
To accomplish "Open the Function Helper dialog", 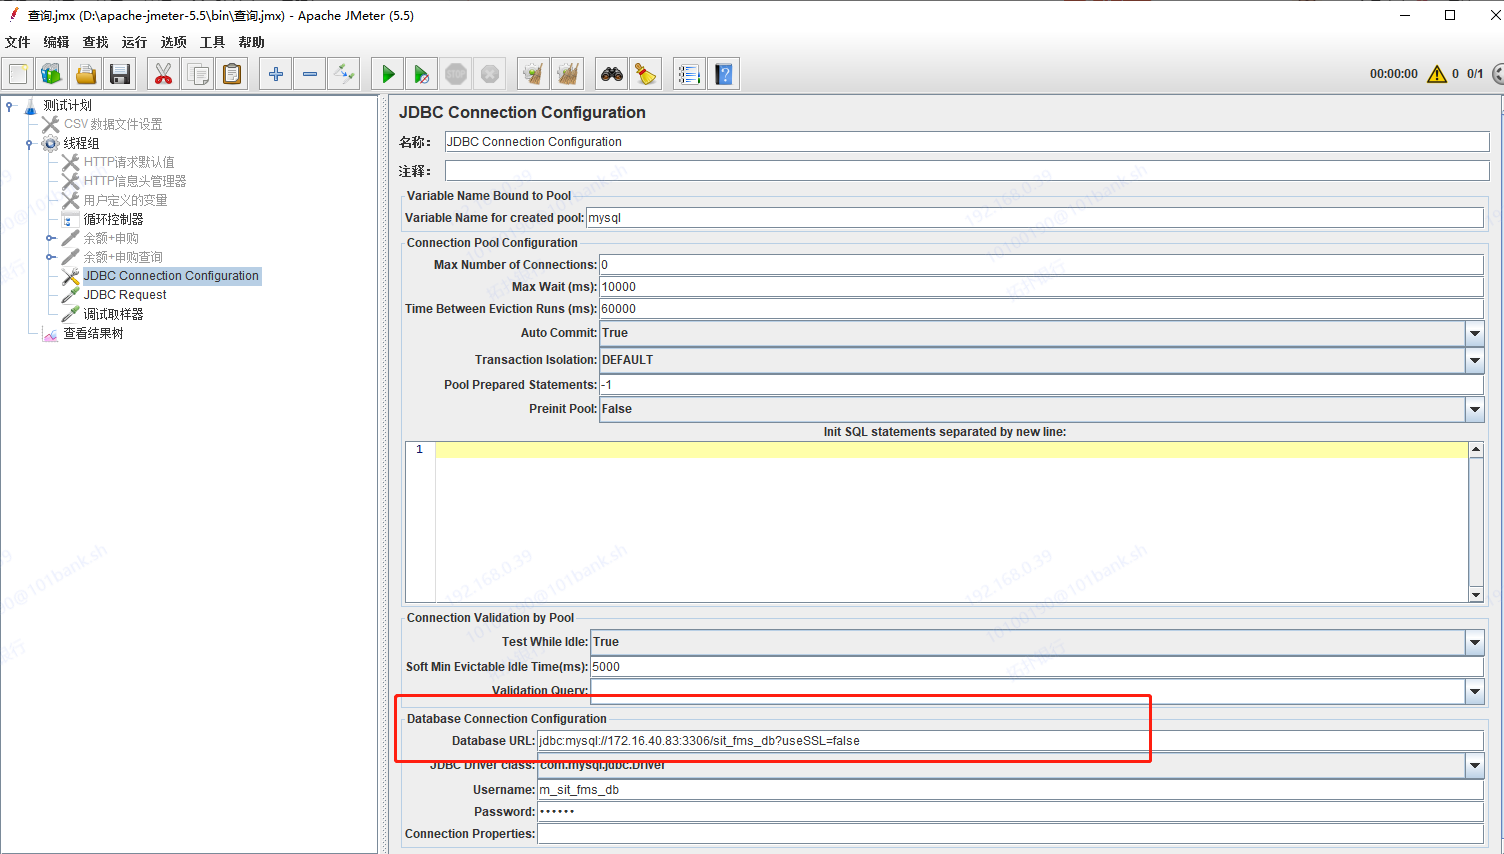I will click(x=689, y=73).
